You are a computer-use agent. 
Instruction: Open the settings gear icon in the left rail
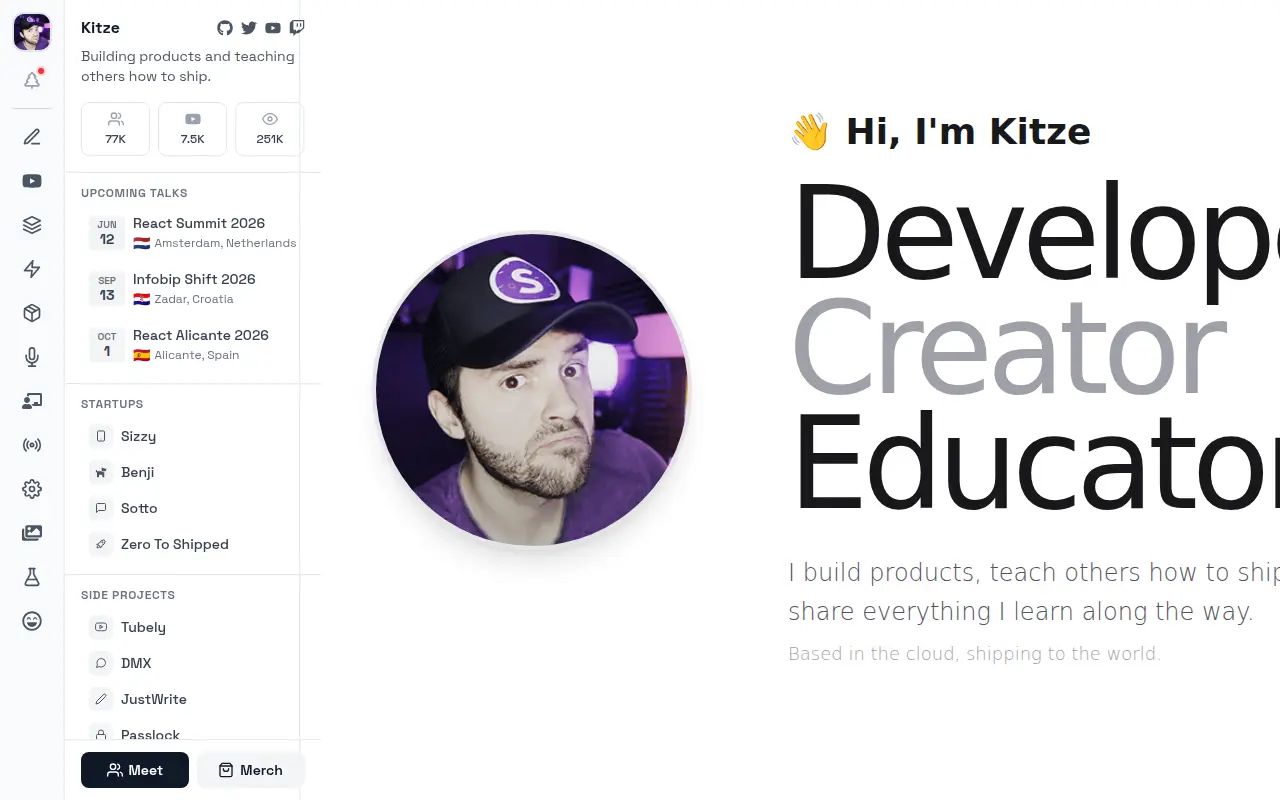coord(32,489)
